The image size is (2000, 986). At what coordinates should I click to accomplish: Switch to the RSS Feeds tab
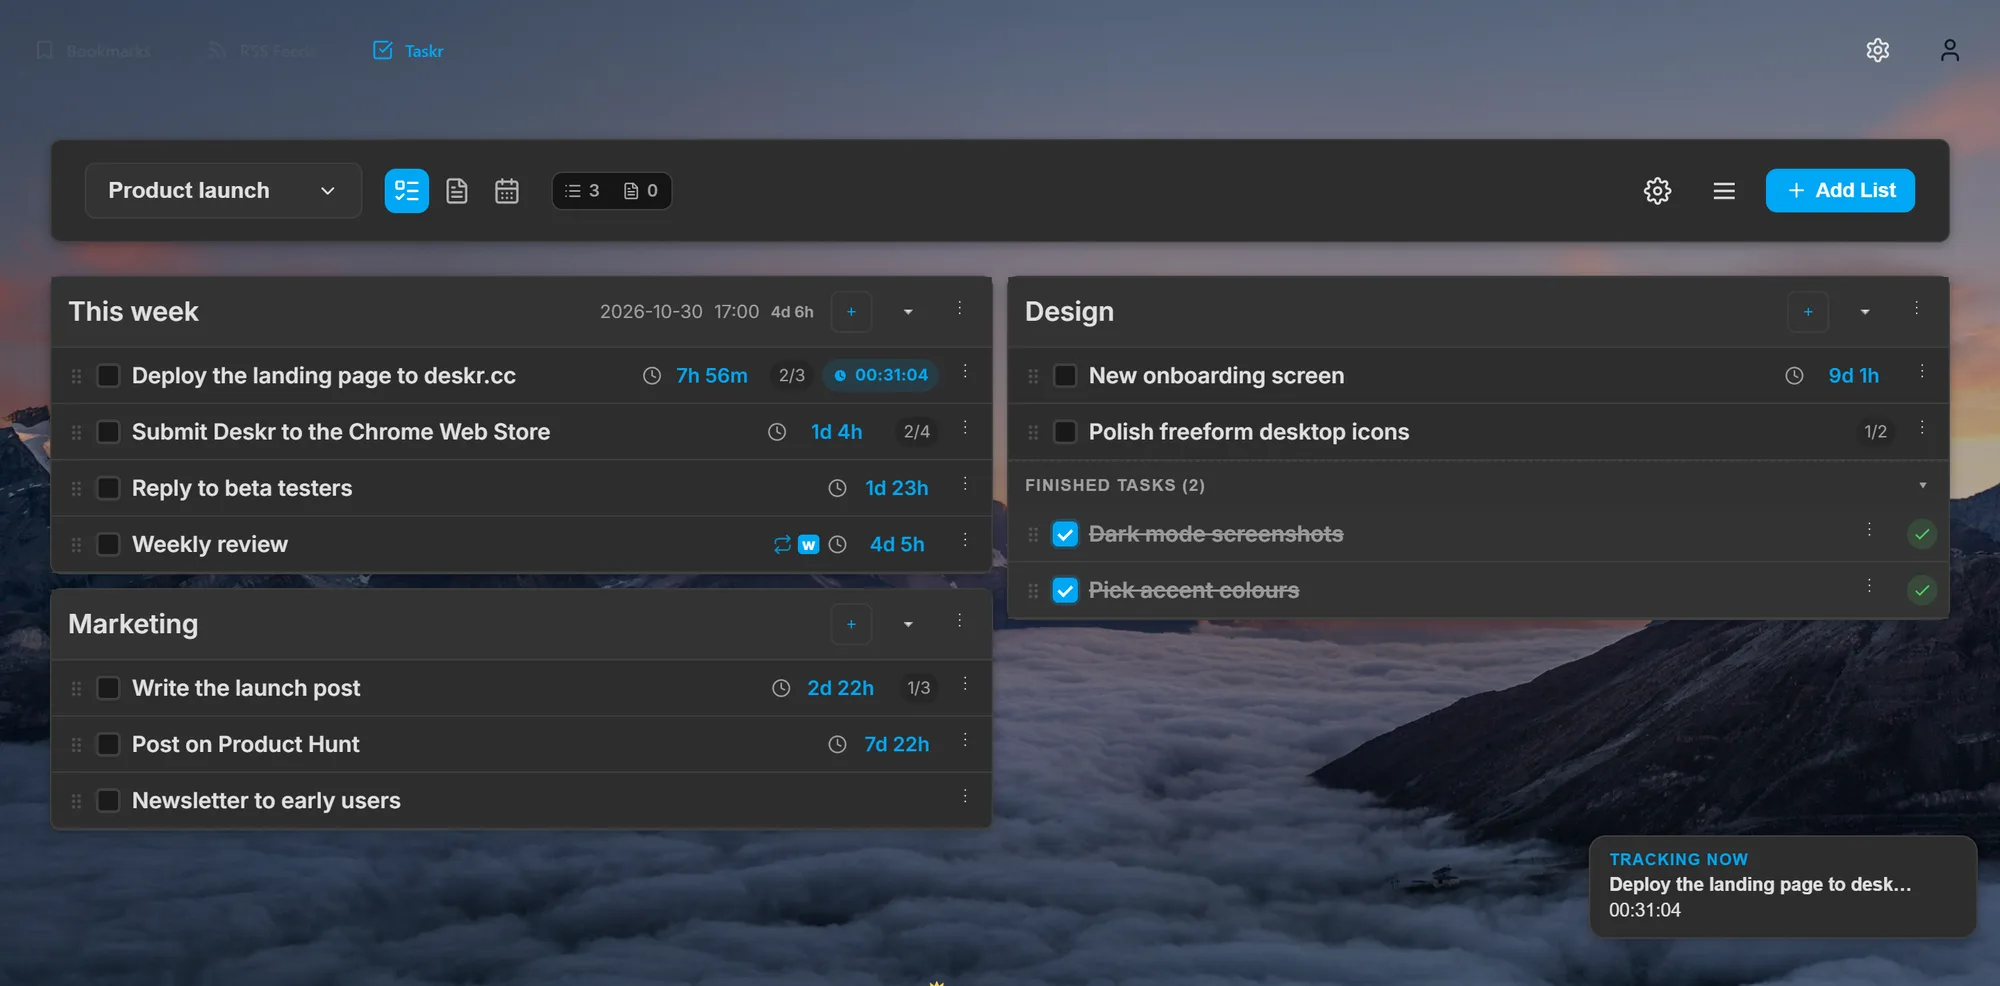262,51
